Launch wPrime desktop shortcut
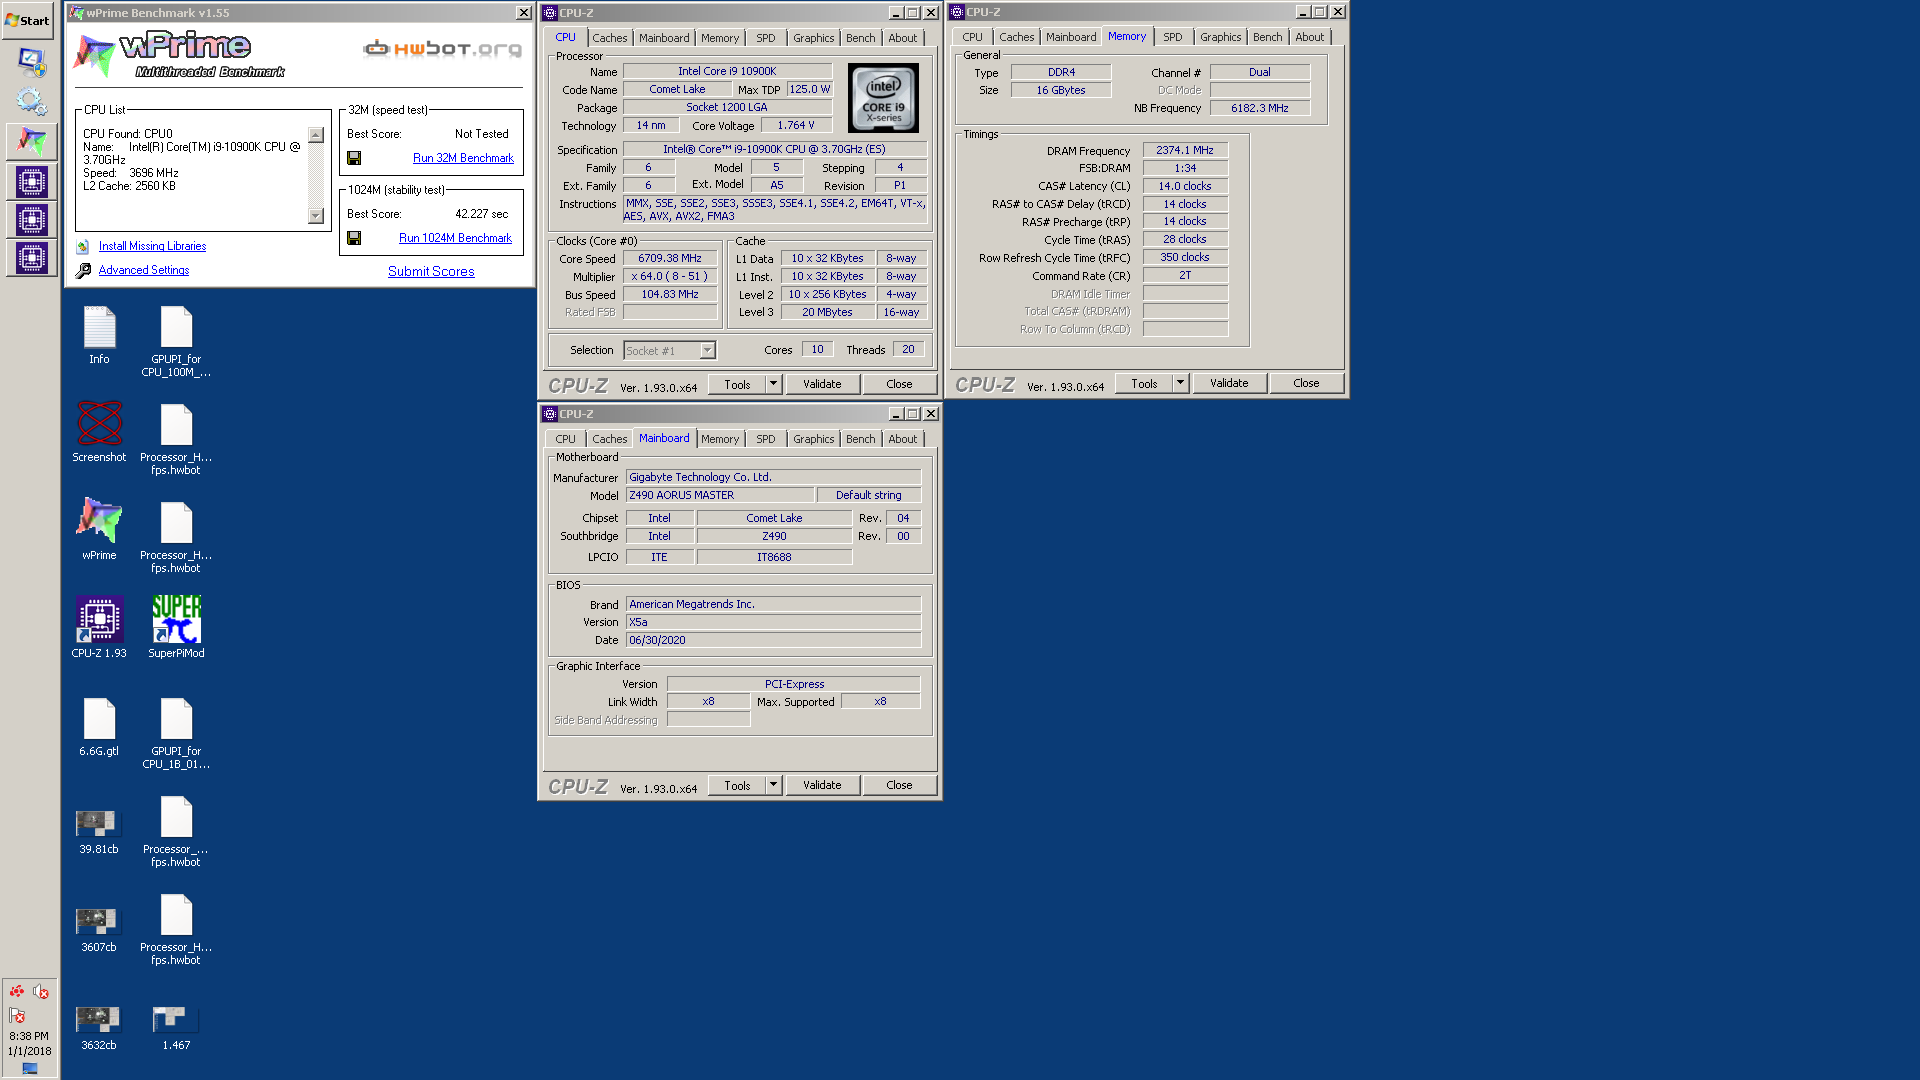 [x=99, y=530]
